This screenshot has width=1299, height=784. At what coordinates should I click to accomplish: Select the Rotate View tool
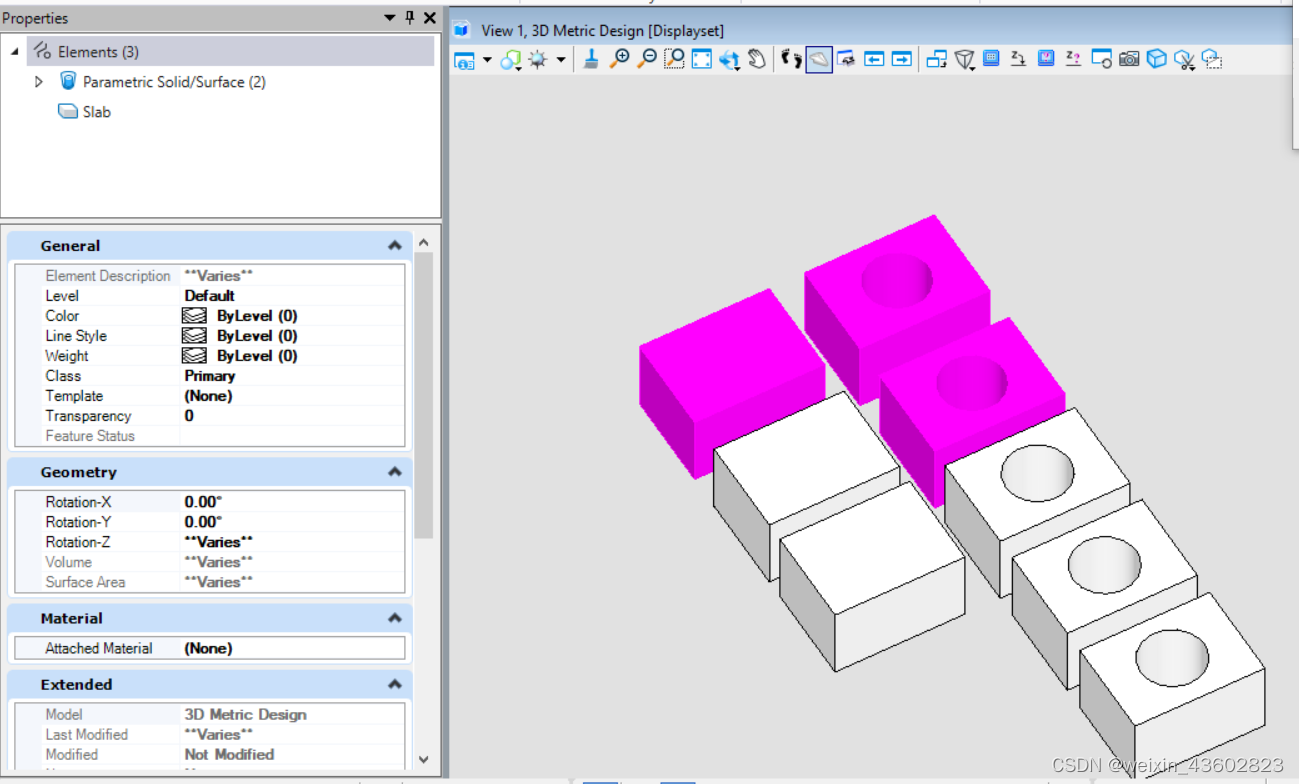pyautogui.click(x=729, y=60)
